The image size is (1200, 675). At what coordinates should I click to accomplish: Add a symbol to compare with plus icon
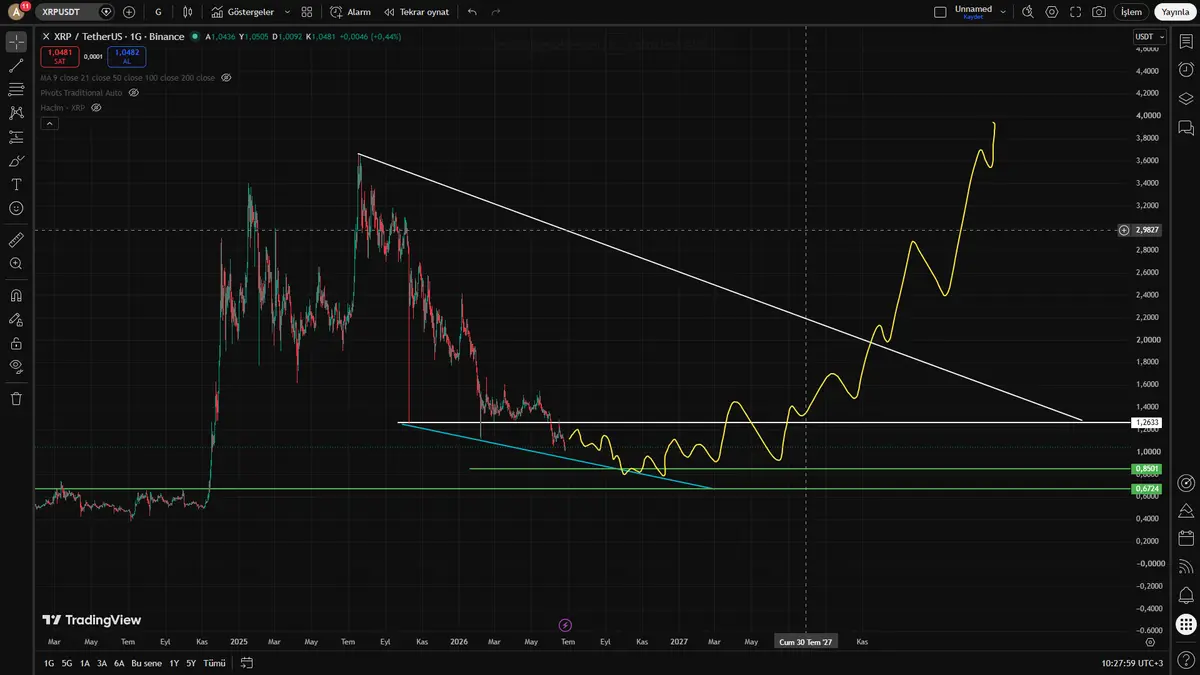(x=129, y=12)
